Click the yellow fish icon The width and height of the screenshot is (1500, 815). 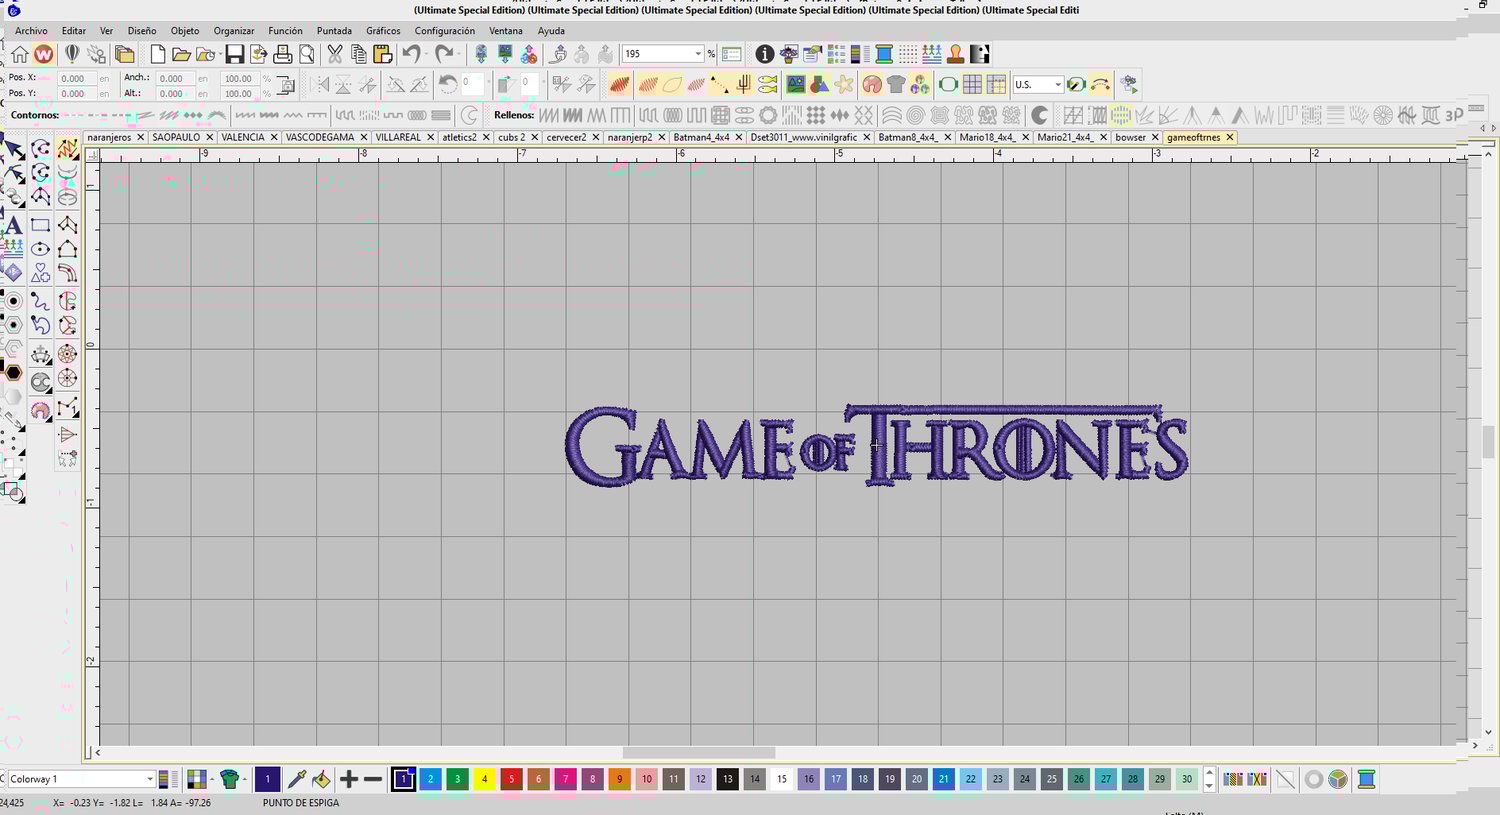click(767, 85)
